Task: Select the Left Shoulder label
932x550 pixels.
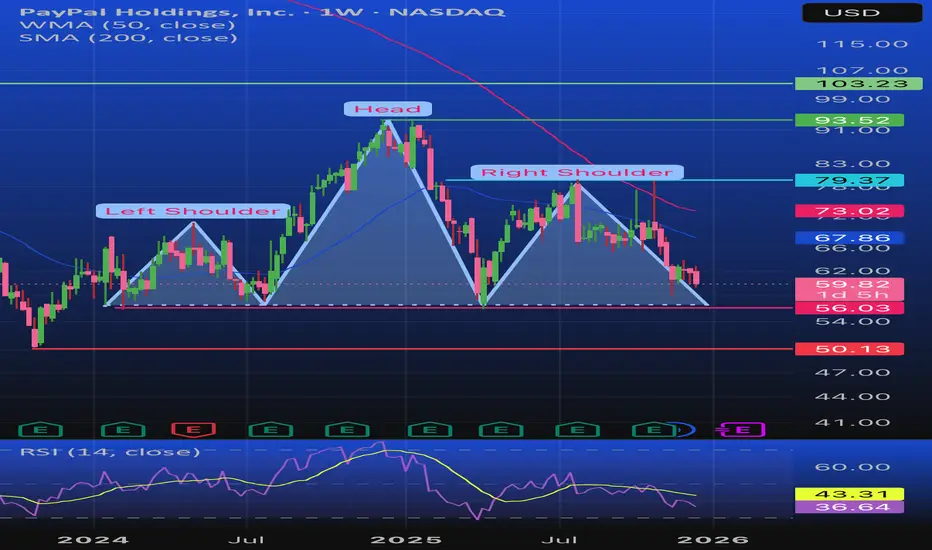Action: [193, 211]
